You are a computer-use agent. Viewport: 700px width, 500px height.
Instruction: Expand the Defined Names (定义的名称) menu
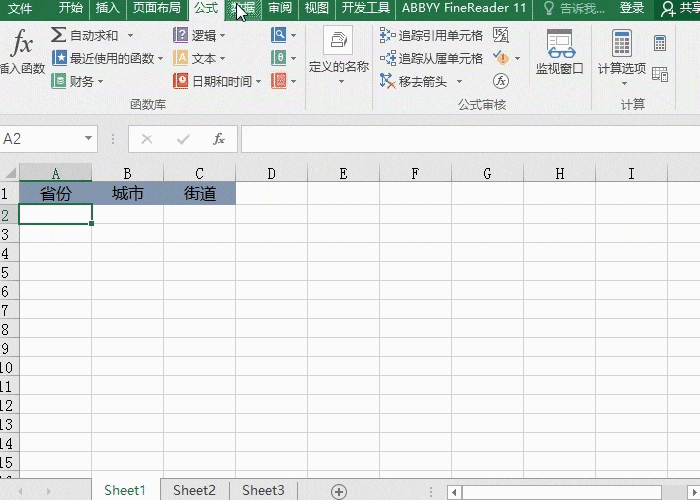coord(339,57)
